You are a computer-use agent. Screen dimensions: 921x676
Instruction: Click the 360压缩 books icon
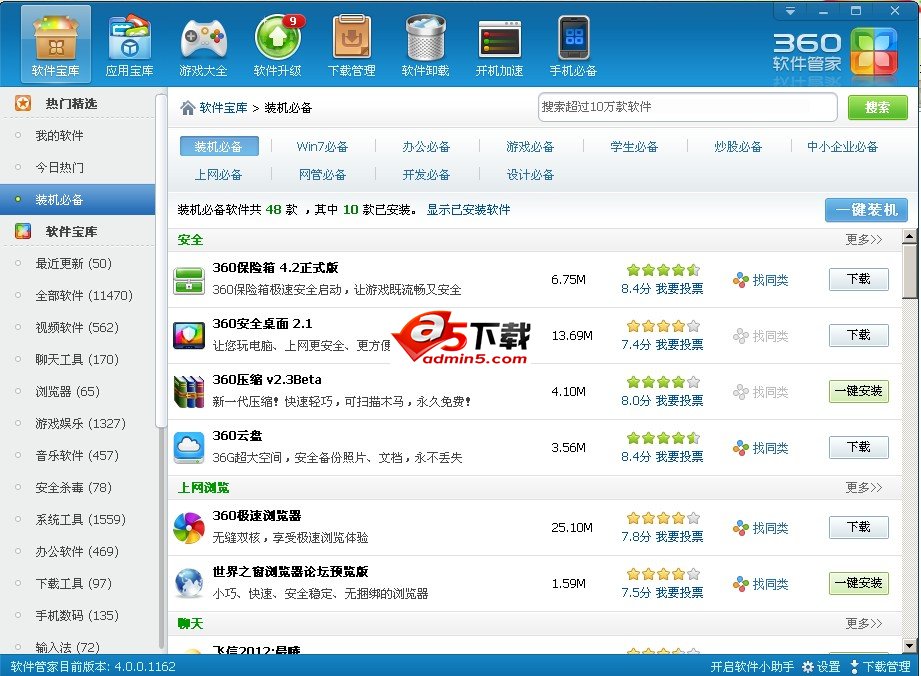pos(189,392)
